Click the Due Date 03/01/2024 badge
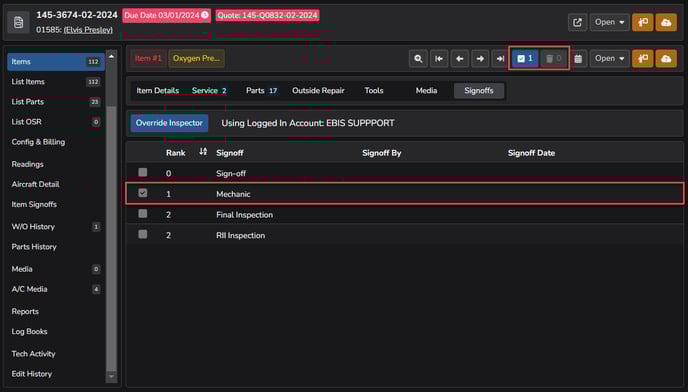688x392 pixels. click(166, 15)
